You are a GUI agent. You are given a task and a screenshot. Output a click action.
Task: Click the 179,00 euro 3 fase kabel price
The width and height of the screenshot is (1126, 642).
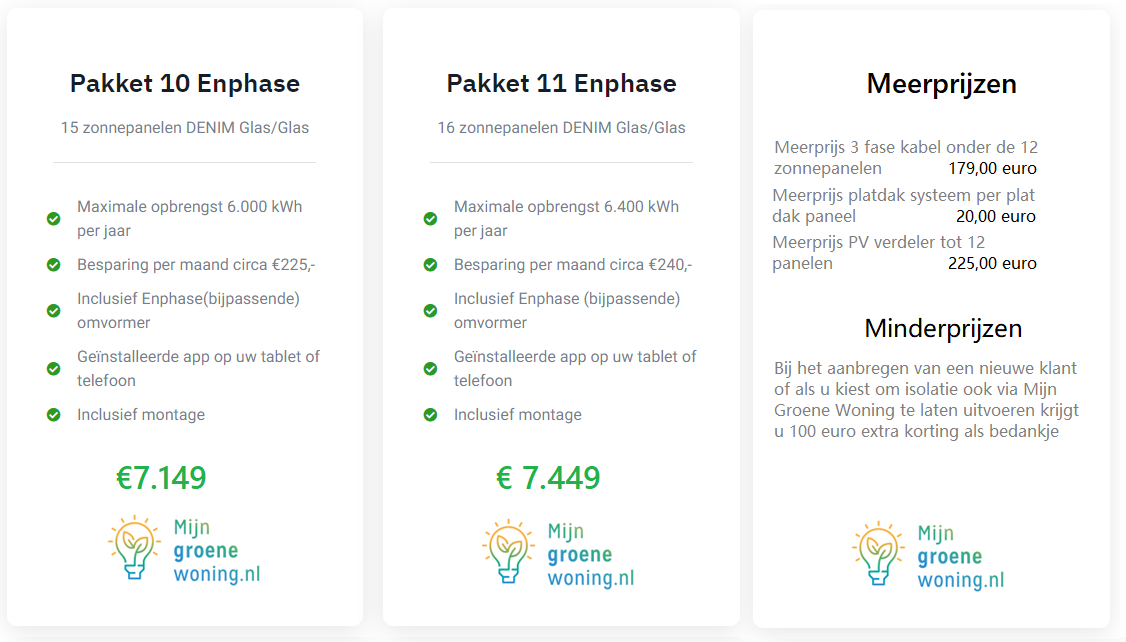(x=992, y=168)
